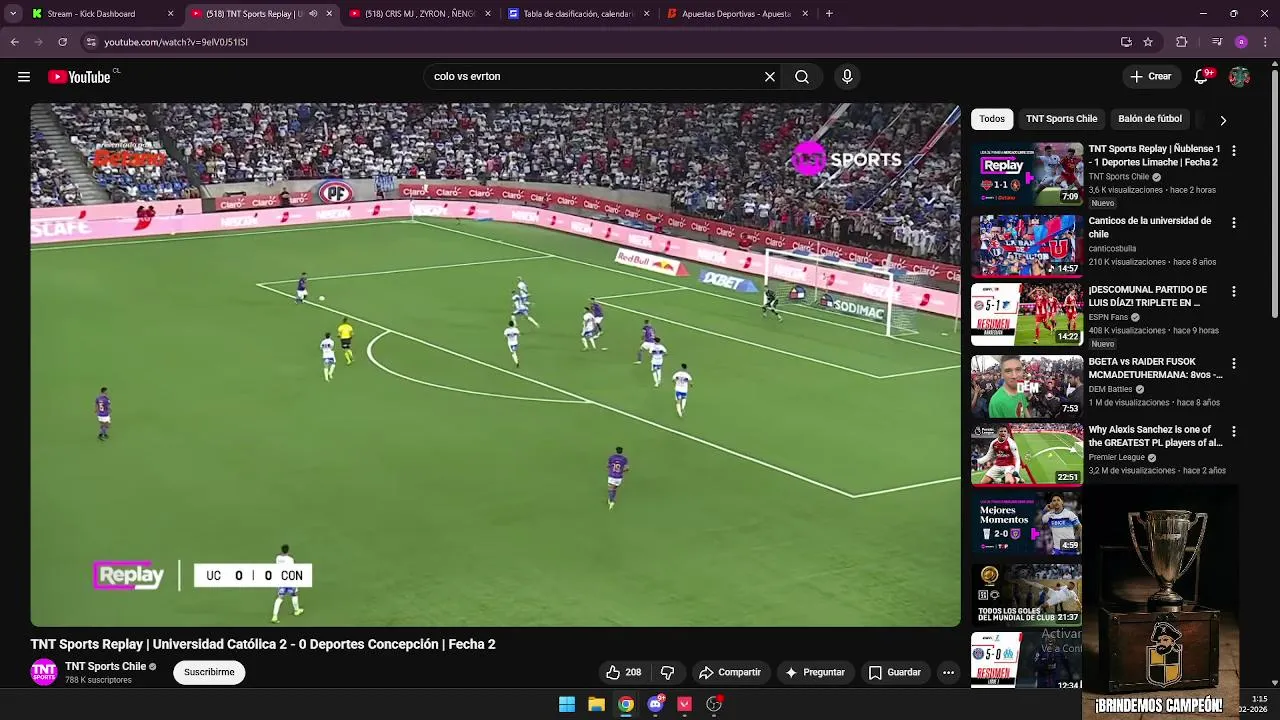Click the Preguntar button
The height and width of the screenshot is (720, 1280).
coord(815,673)
